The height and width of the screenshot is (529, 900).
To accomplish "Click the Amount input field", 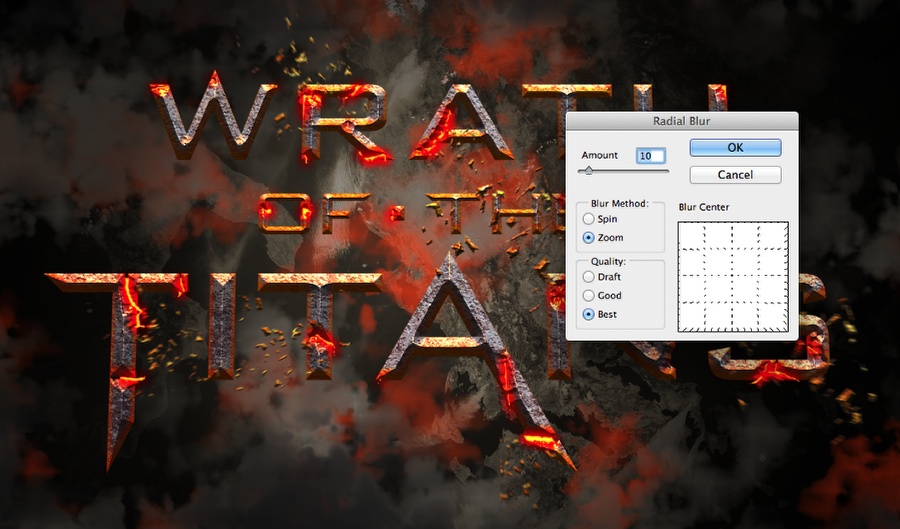I will pos(651,155).
